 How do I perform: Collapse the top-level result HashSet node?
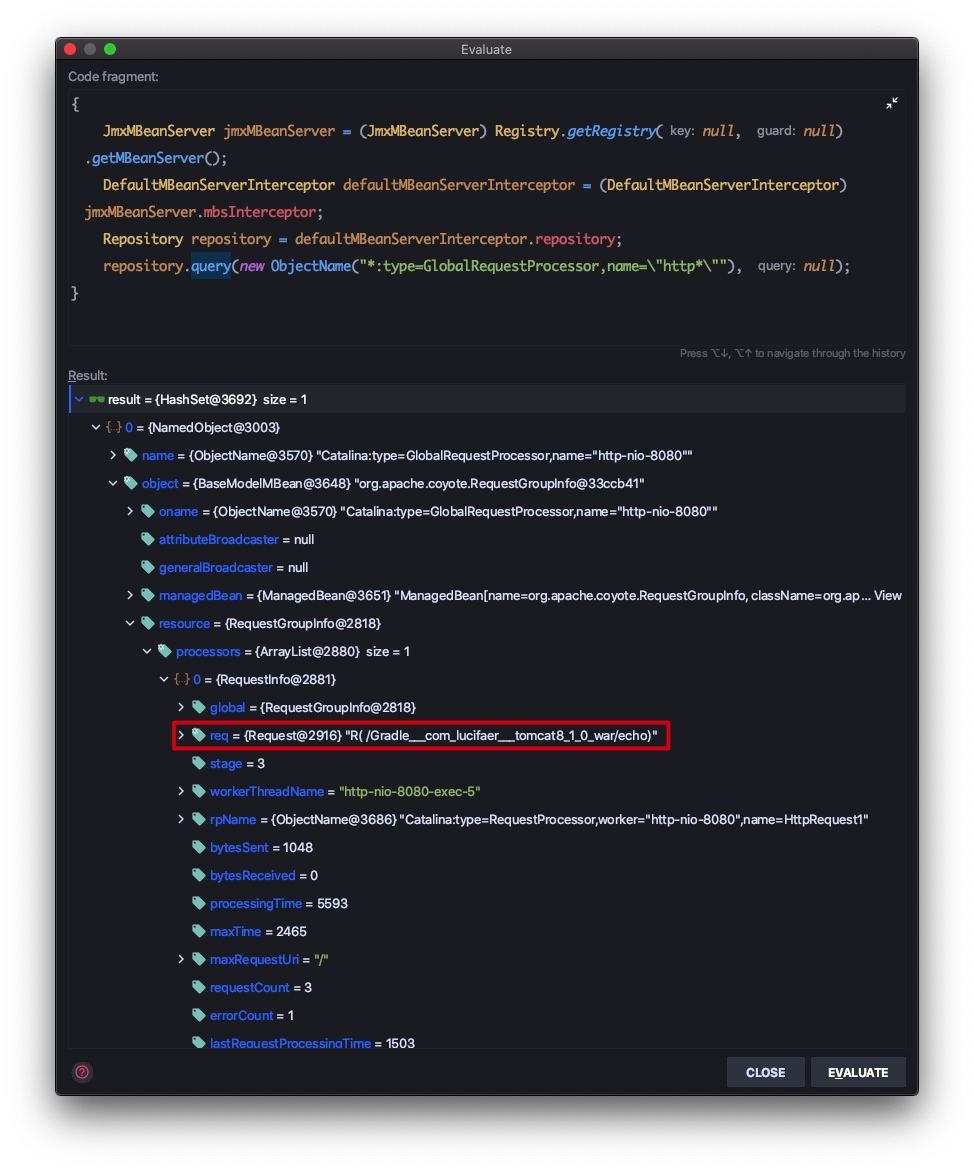coord(79,399)
